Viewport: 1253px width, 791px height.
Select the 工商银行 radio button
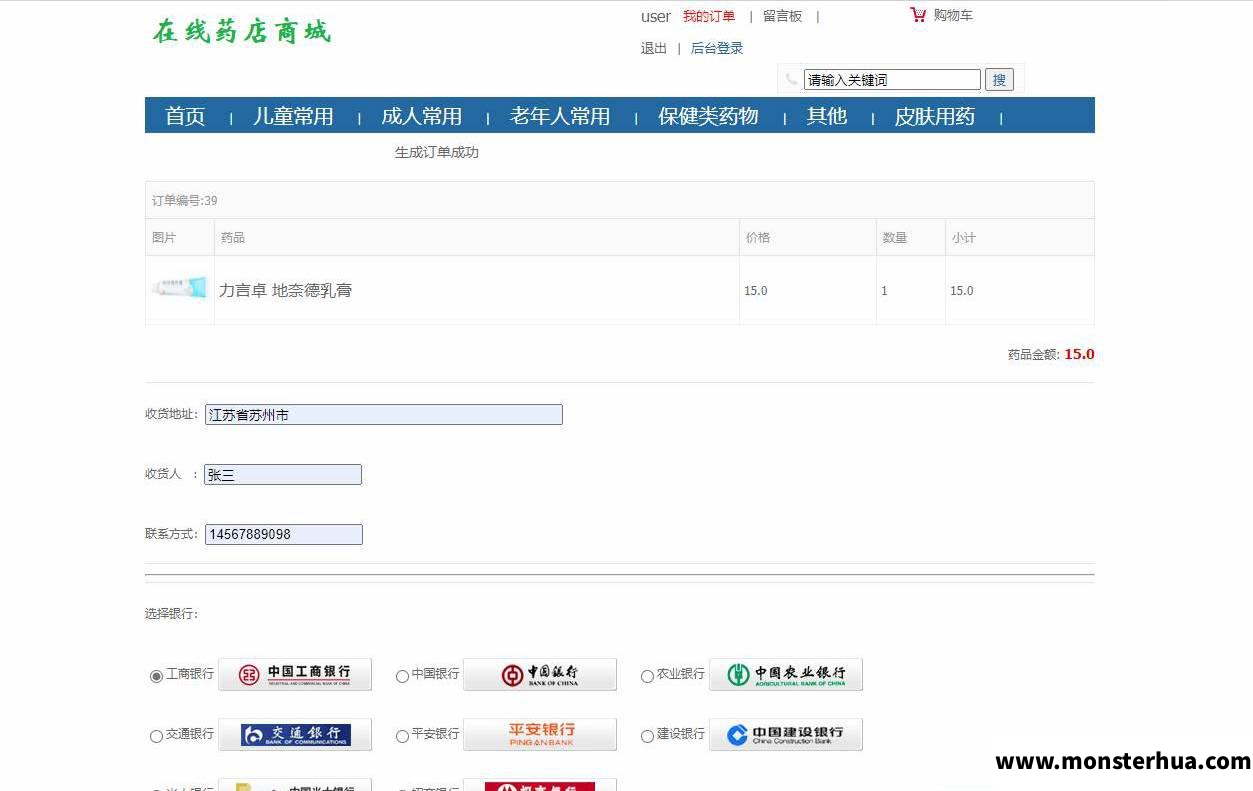(x=156, y=677)
